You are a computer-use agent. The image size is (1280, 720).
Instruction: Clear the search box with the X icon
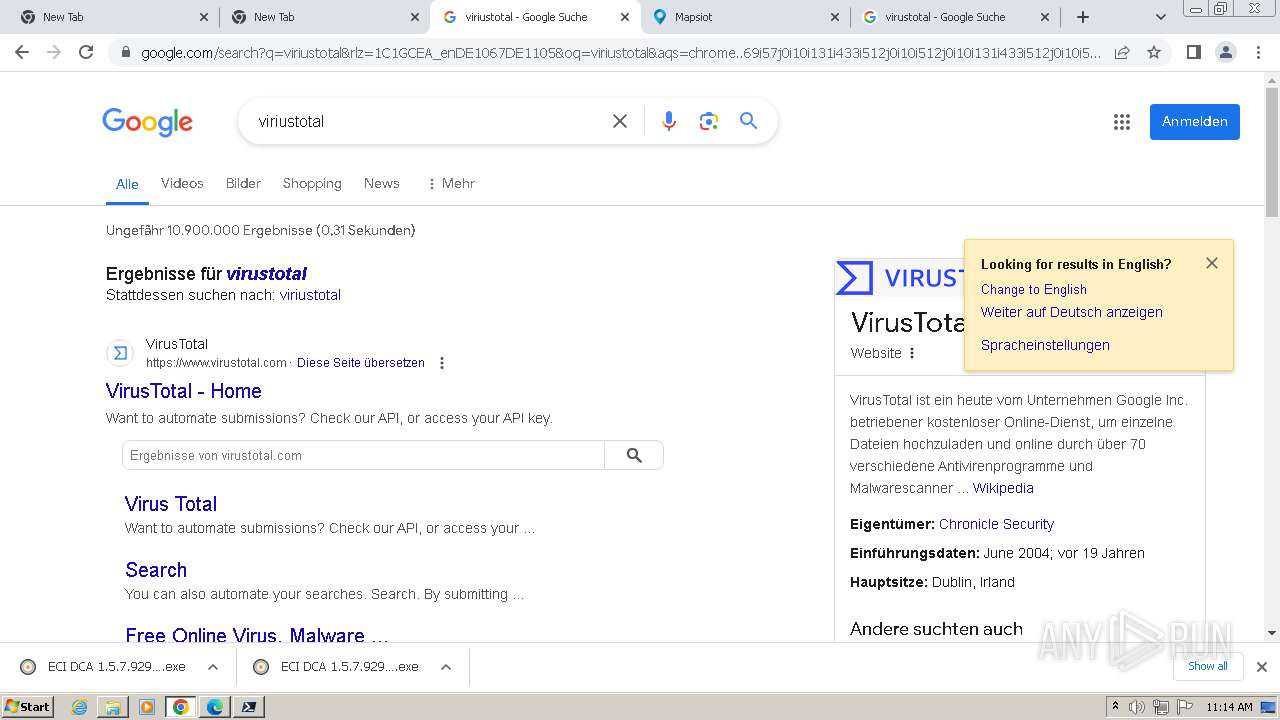tap(620, 121)
